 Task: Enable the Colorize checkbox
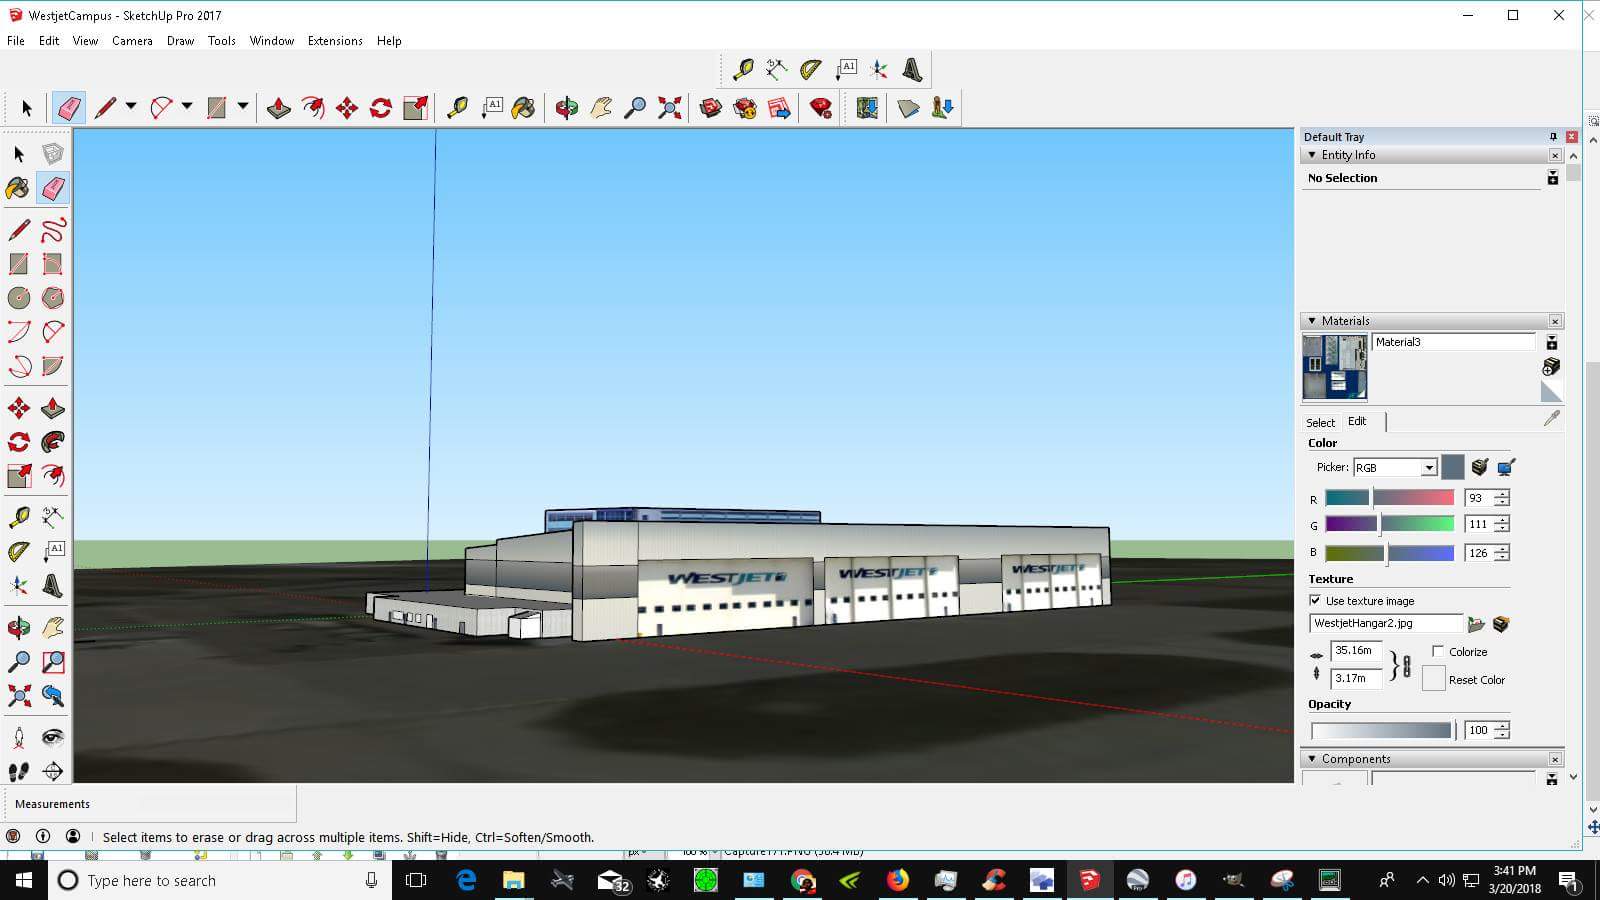point(1438,651)
